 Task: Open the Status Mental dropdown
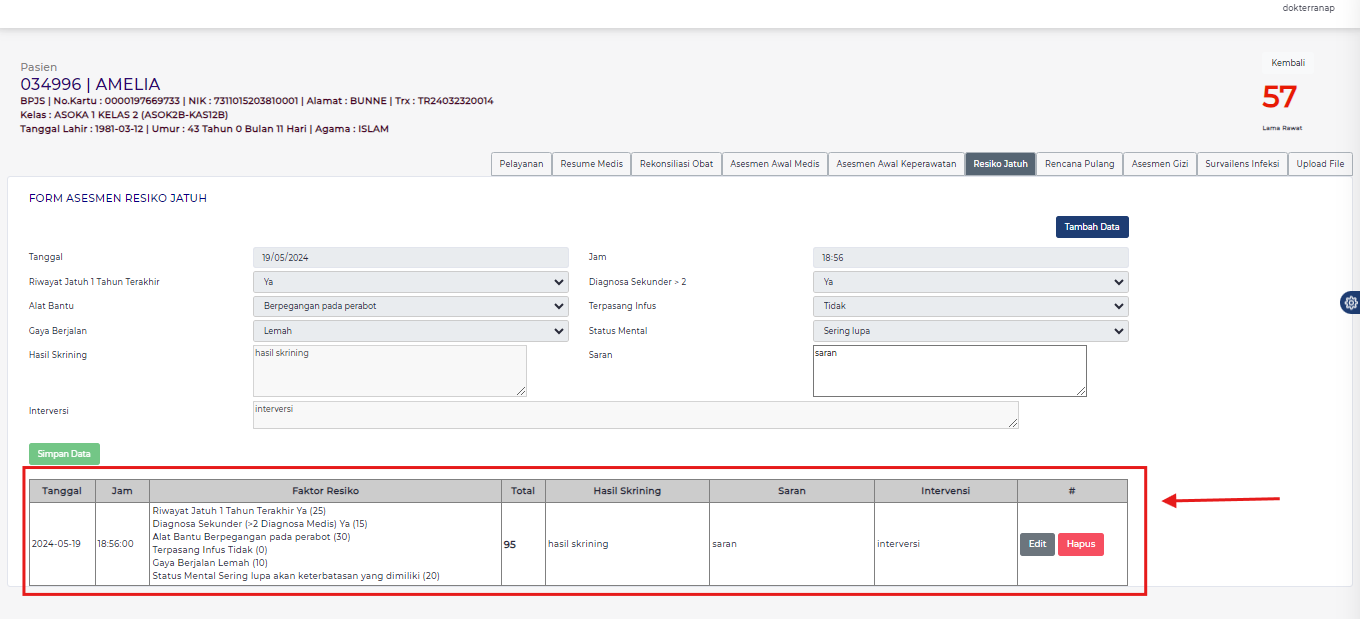(x=970, y=331)
